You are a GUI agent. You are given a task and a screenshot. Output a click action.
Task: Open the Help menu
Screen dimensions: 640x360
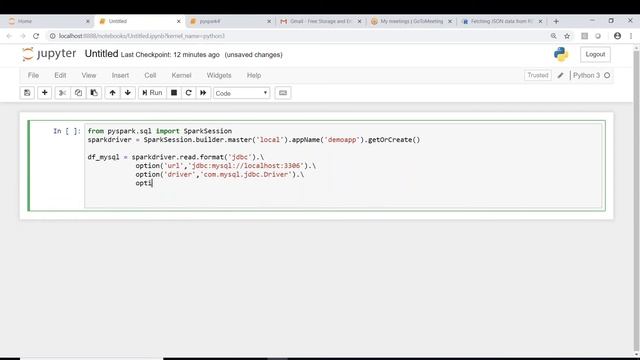coord(254,76)
